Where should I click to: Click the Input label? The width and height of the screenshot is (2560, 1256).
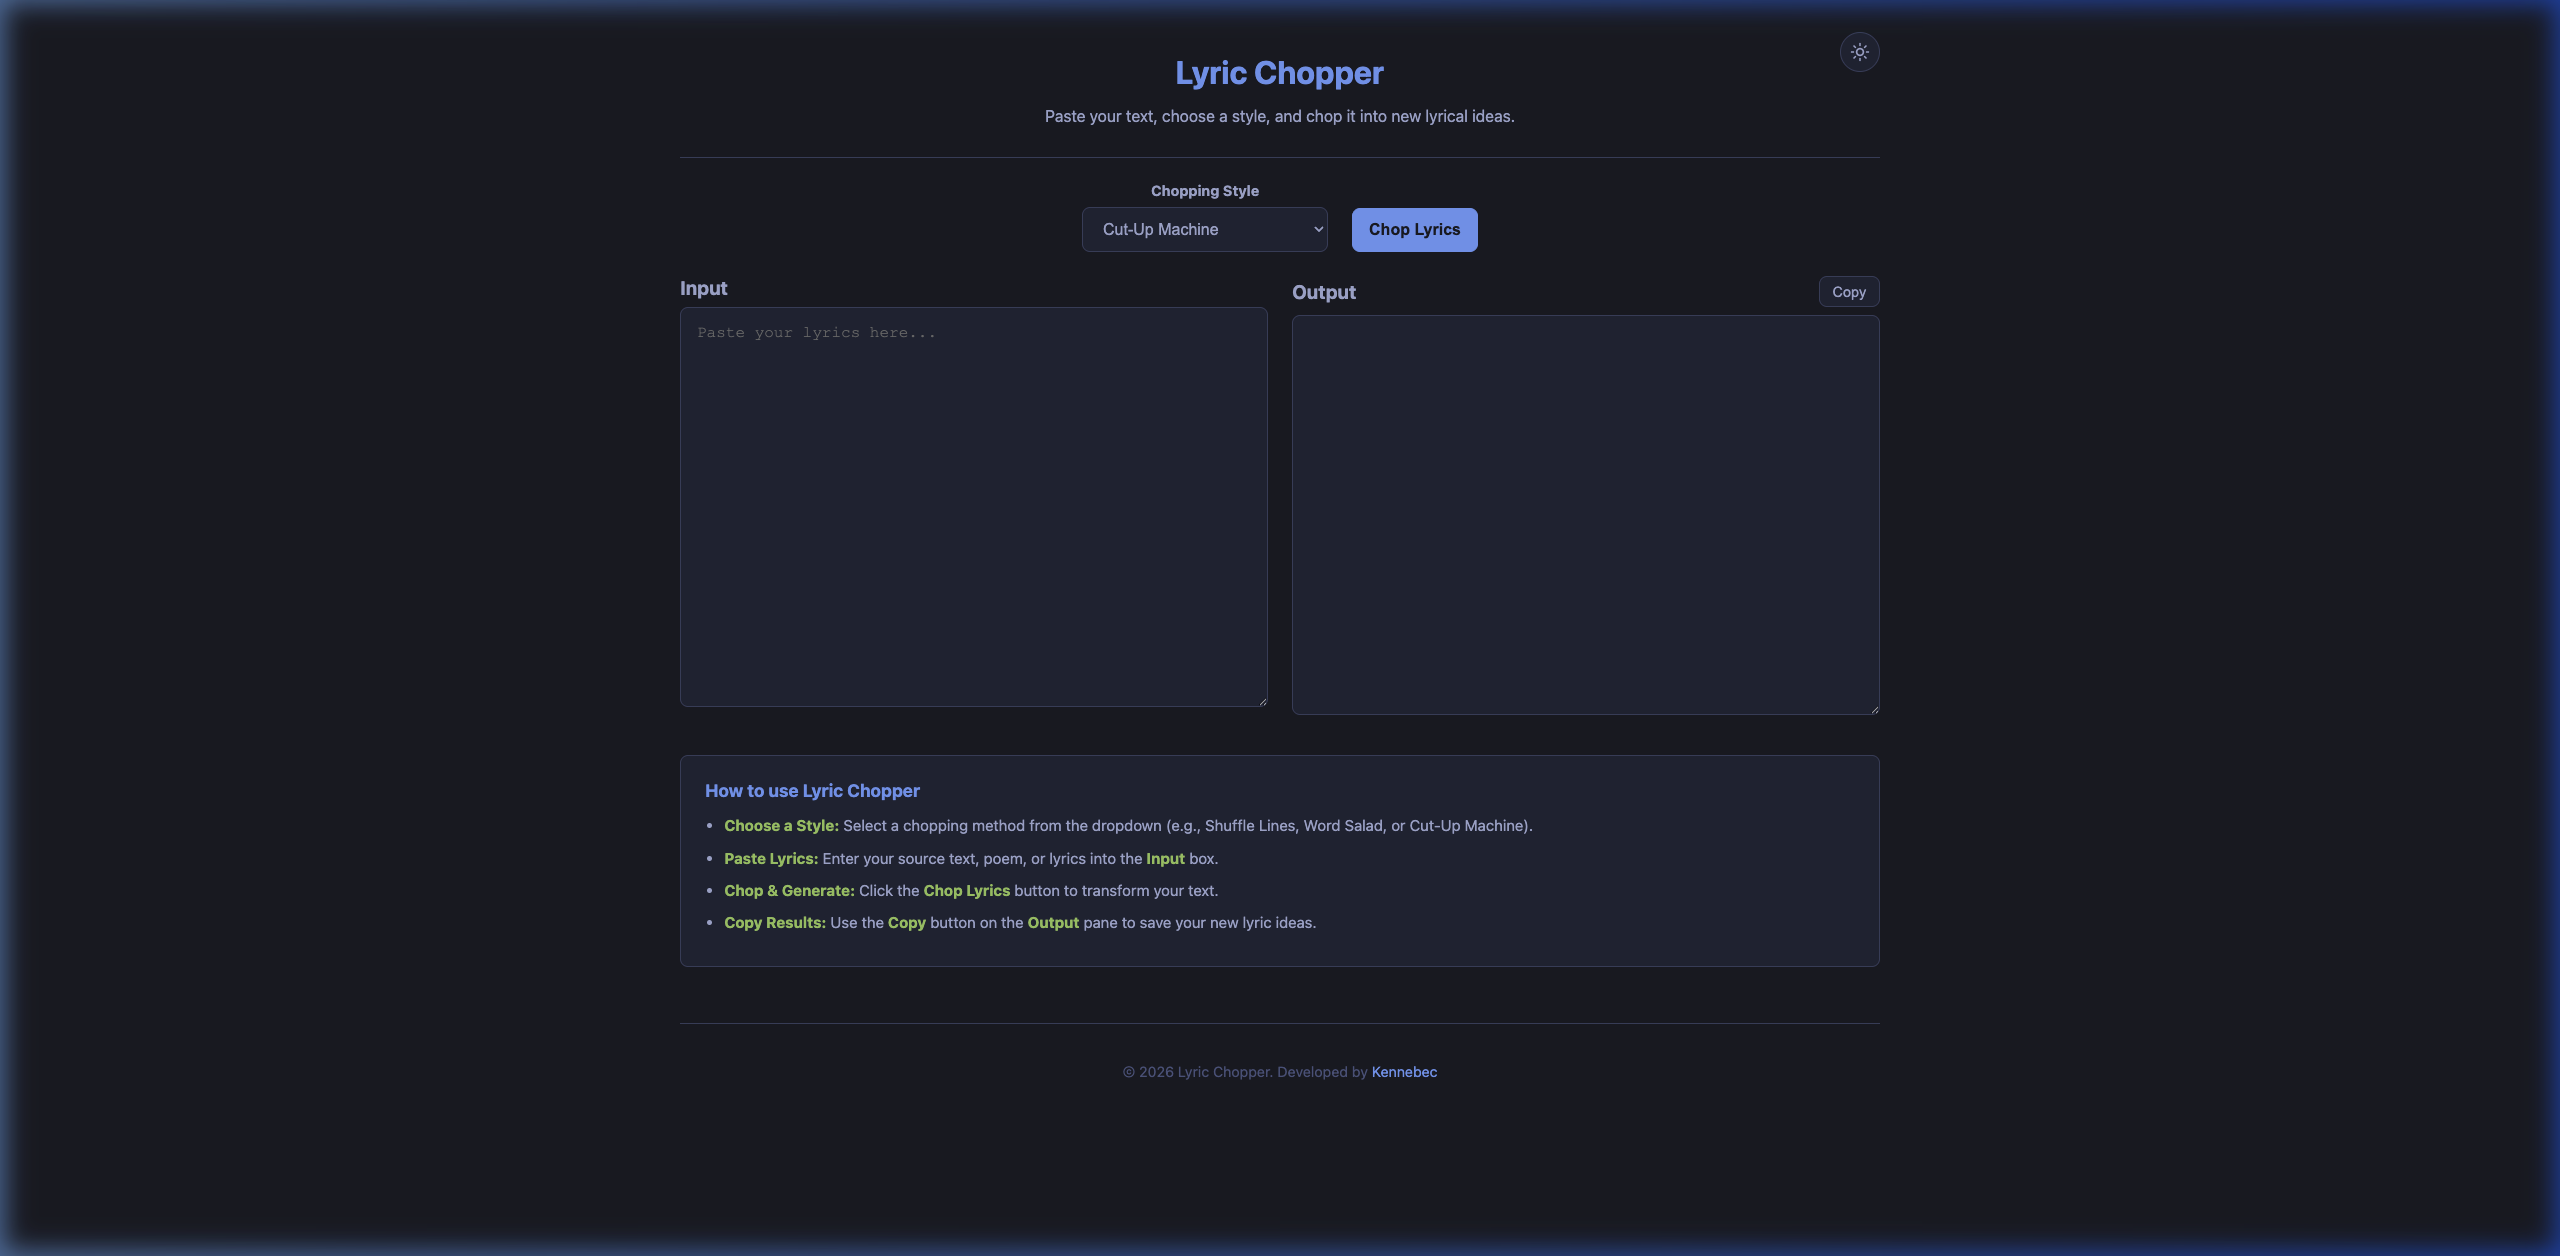(704, 288)
